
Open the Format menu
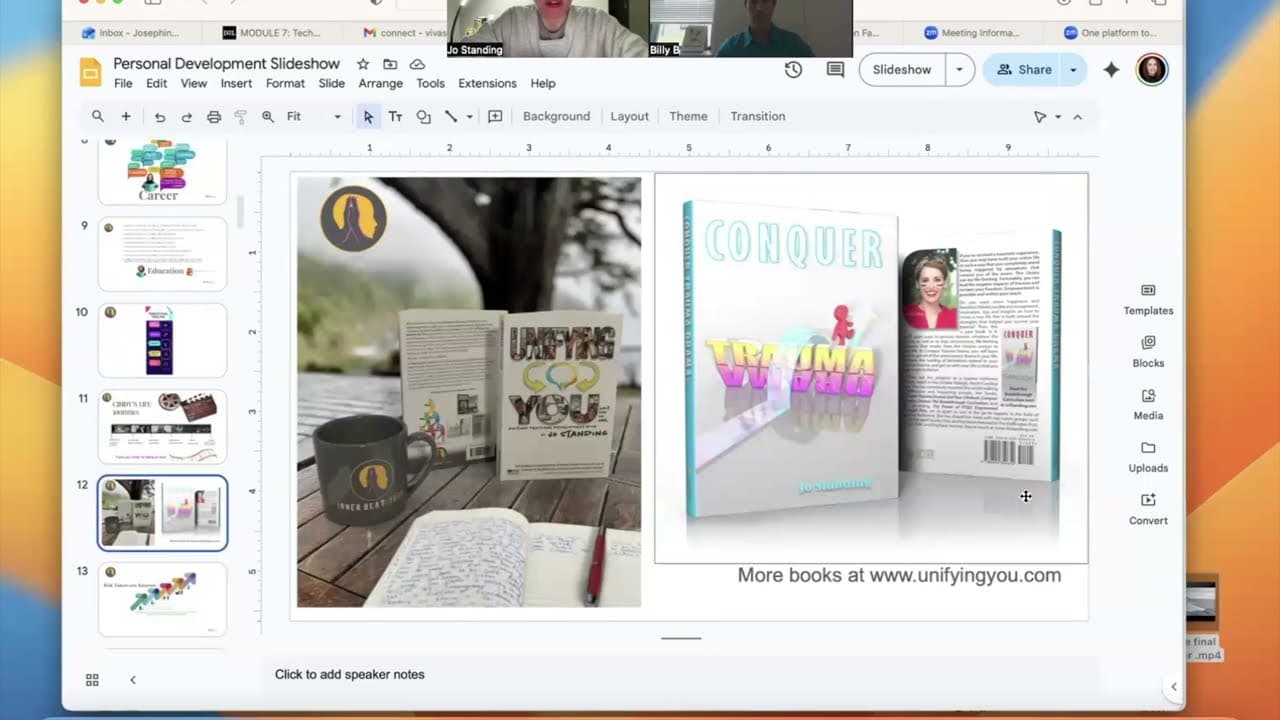[285, 84]
